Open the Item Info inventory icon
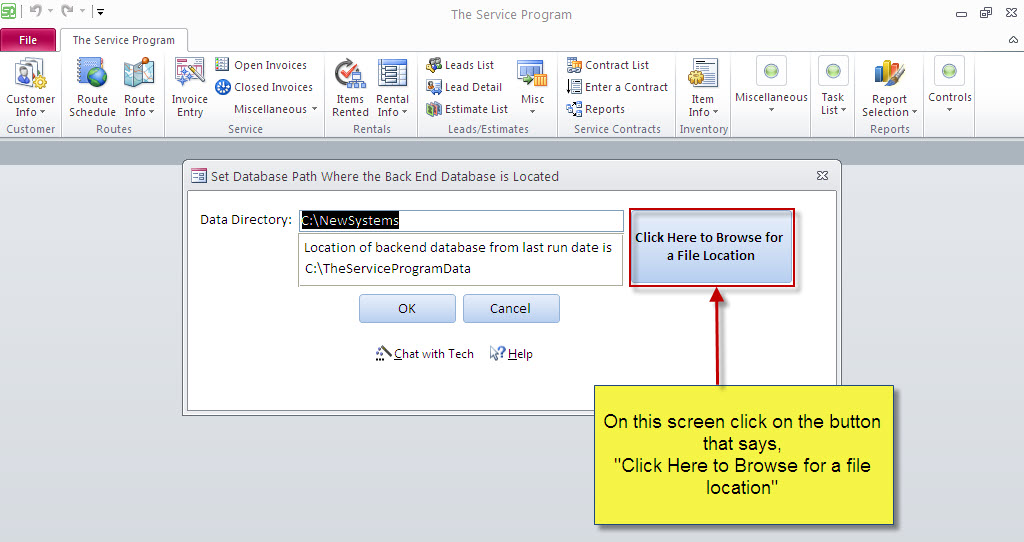Viewport: 1024px width, 542px height. (x=703, y=73)
